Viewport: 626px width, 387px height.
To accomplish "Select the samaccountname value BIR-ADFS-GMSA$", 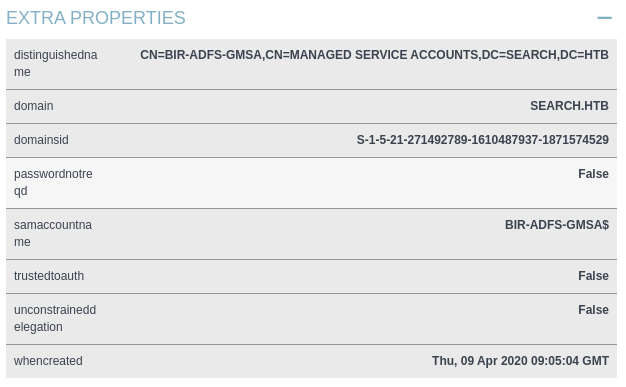I will point(557,225).
